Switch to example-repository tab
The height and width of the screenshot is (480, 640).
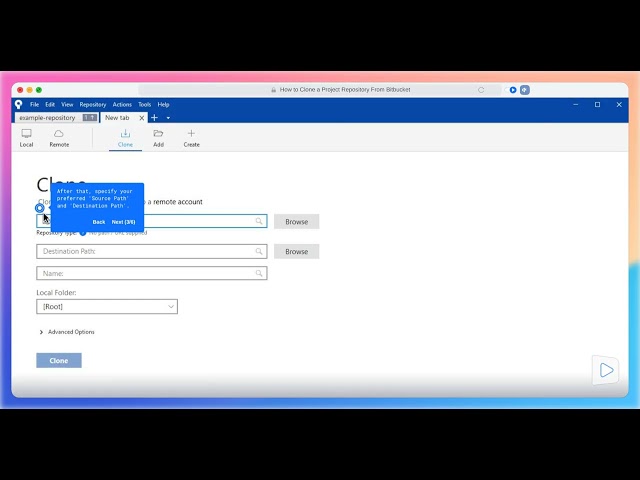pos(57,118)
